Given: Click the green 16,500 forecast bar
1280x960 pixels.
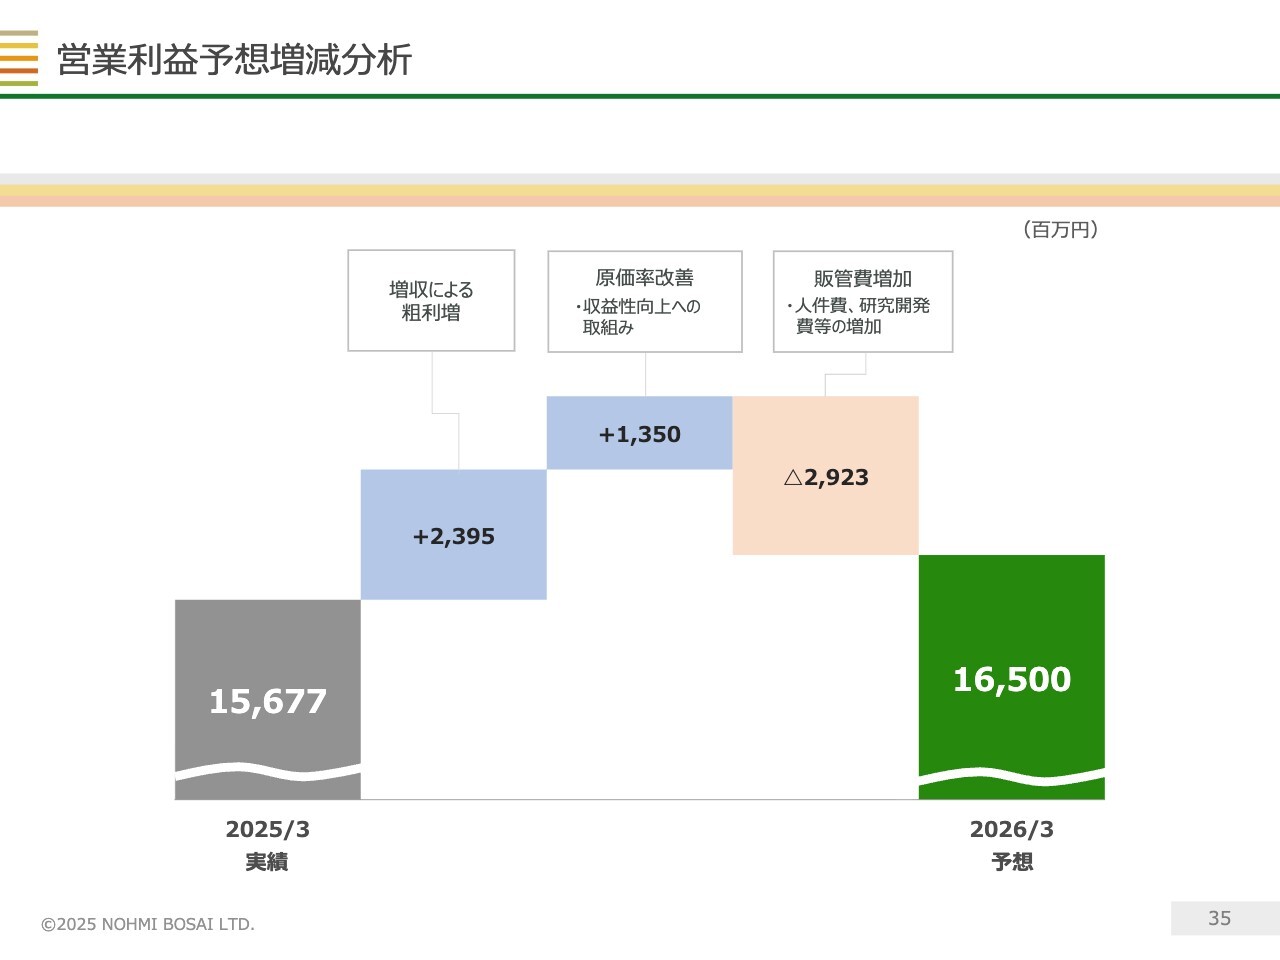Looking at the screenshot, I should 1011,660.
